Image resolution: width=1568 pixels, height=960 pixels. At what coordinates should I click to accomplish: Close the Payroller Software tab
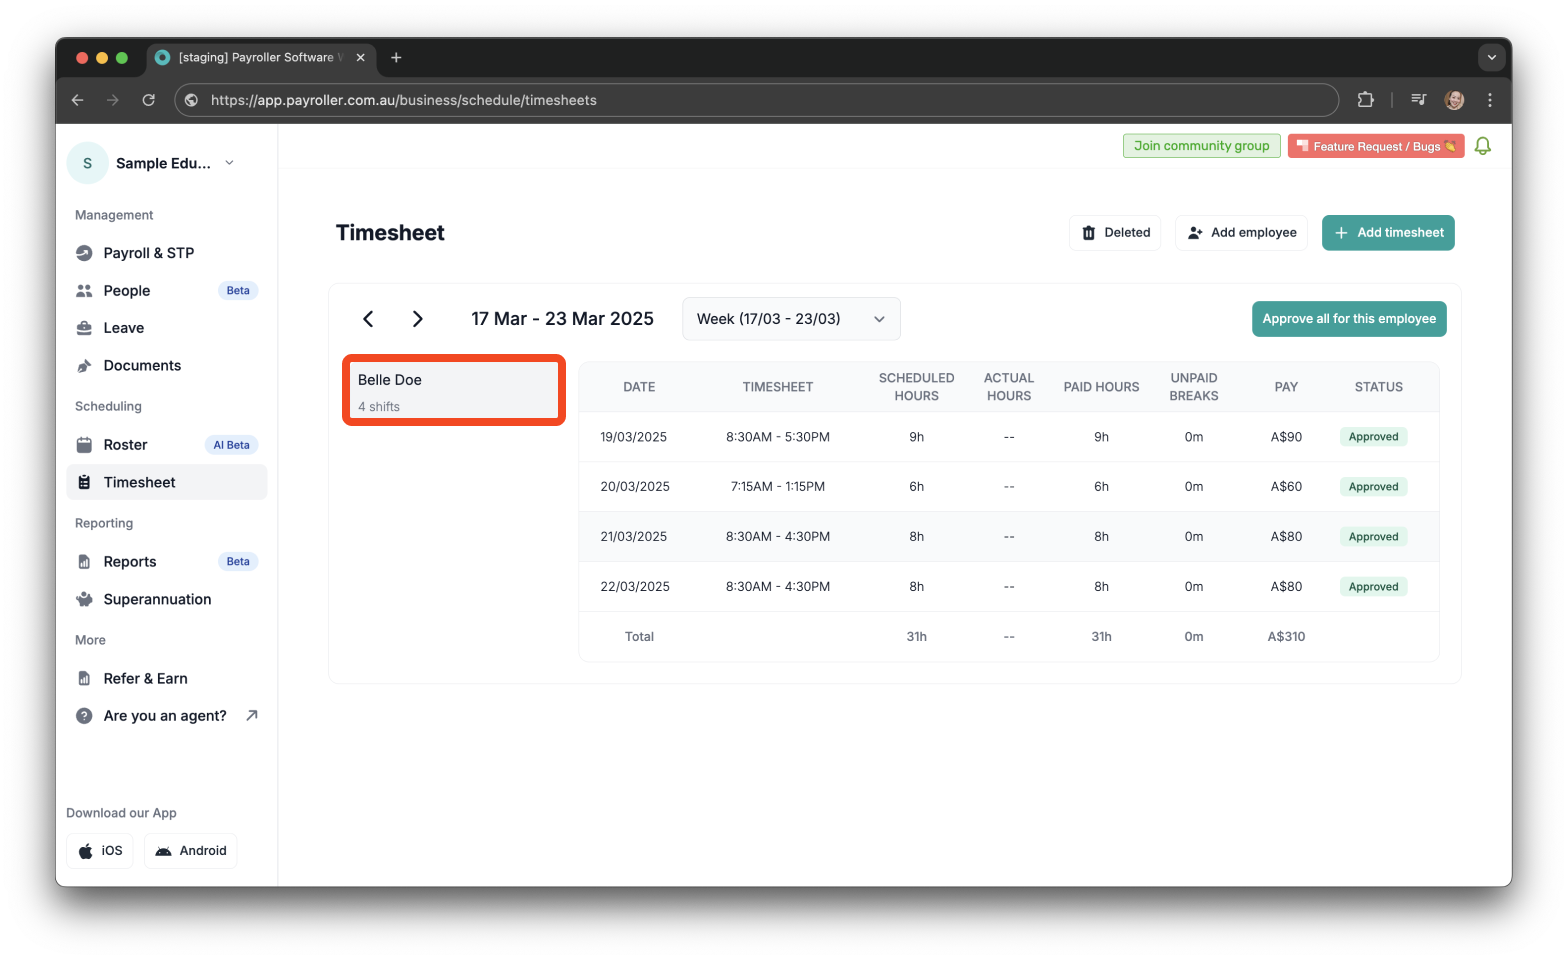coord(361,58)
